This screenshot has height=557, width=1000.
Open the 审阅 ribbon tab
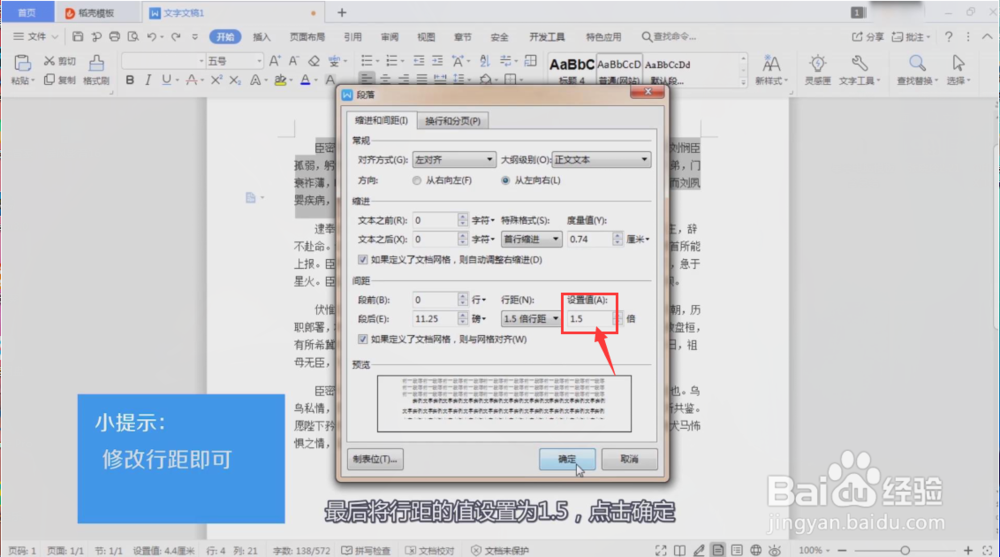(390, 37)
